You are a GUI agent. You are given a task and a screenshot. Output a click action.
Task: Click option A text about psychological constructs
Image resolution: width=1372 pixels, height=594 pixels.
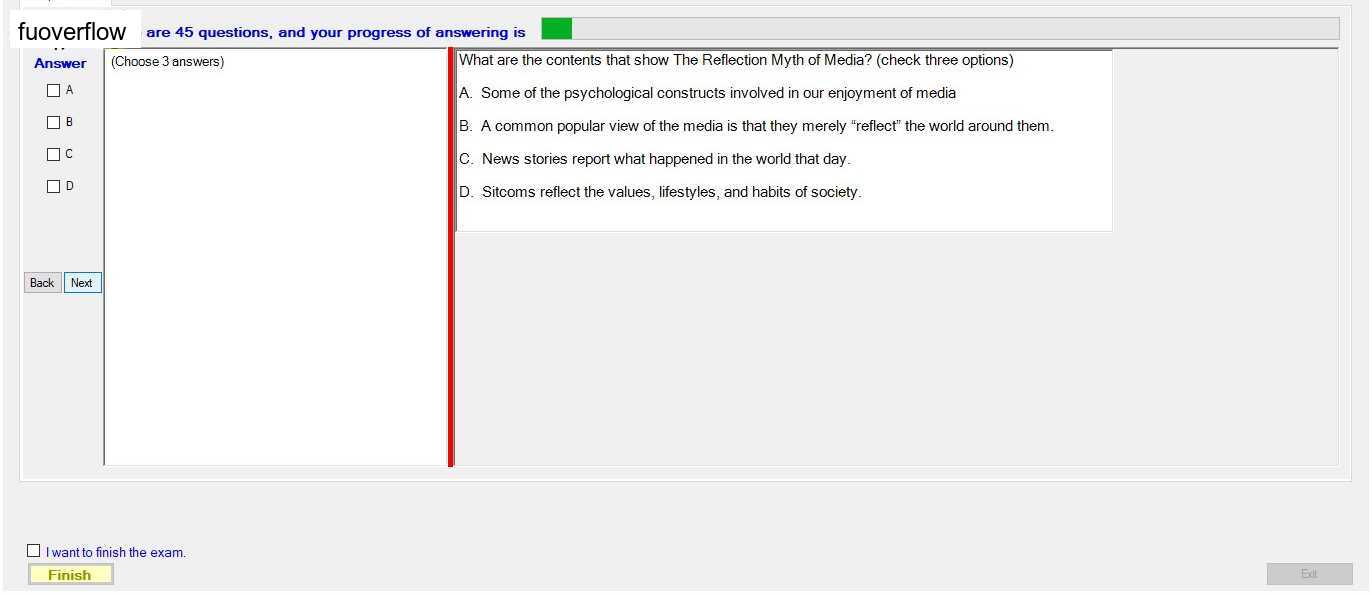click(x=708, y=93)
